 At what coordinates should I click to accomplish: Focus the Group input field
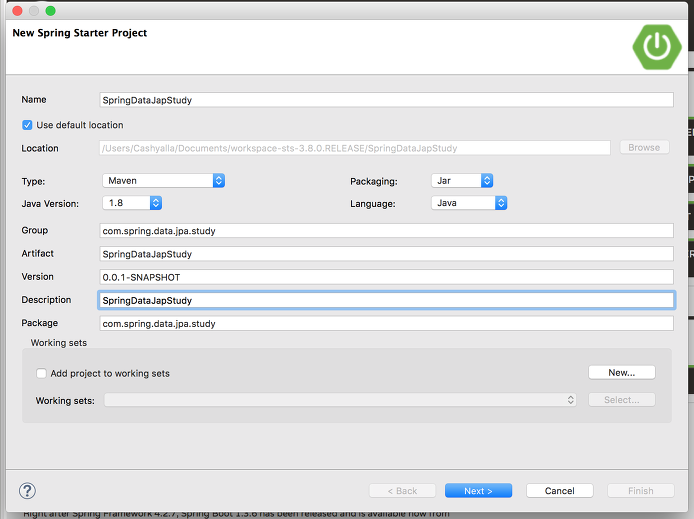(386, 231)
